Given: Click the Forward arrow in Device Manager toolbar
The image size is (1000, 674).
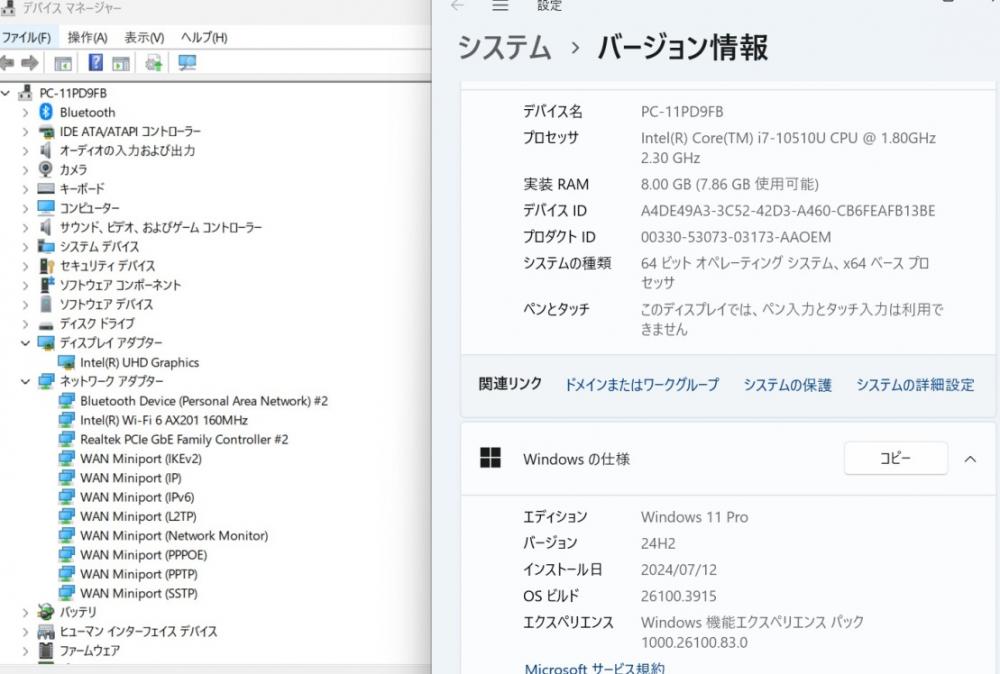Looking at the screenshot, I should [29, 62].
